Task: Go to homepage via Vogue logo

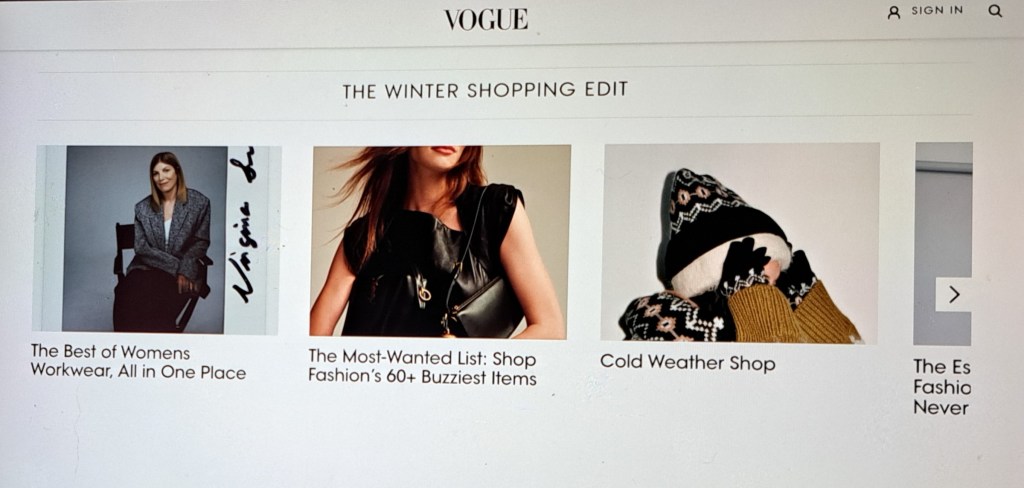Action: pyautogui.click(x=486, y=20)
